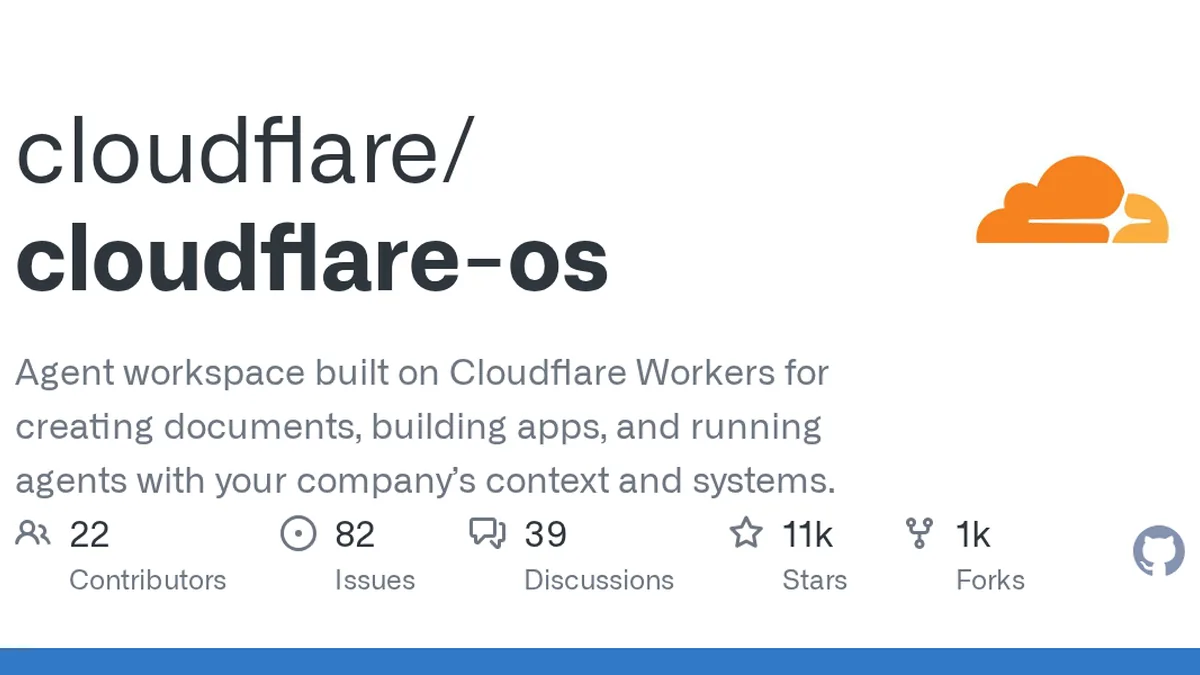Click the fork icon beside 1k

click(x=919, y=534)
